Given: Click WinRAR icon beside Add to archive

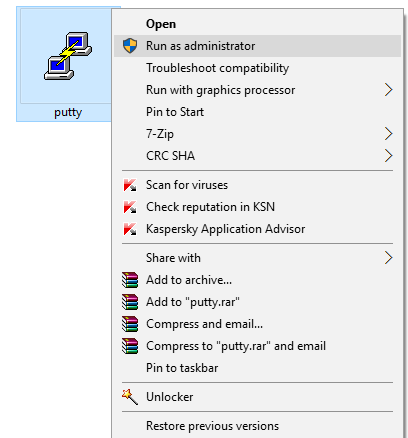Looking at the screenshot, I should [130, 280].
